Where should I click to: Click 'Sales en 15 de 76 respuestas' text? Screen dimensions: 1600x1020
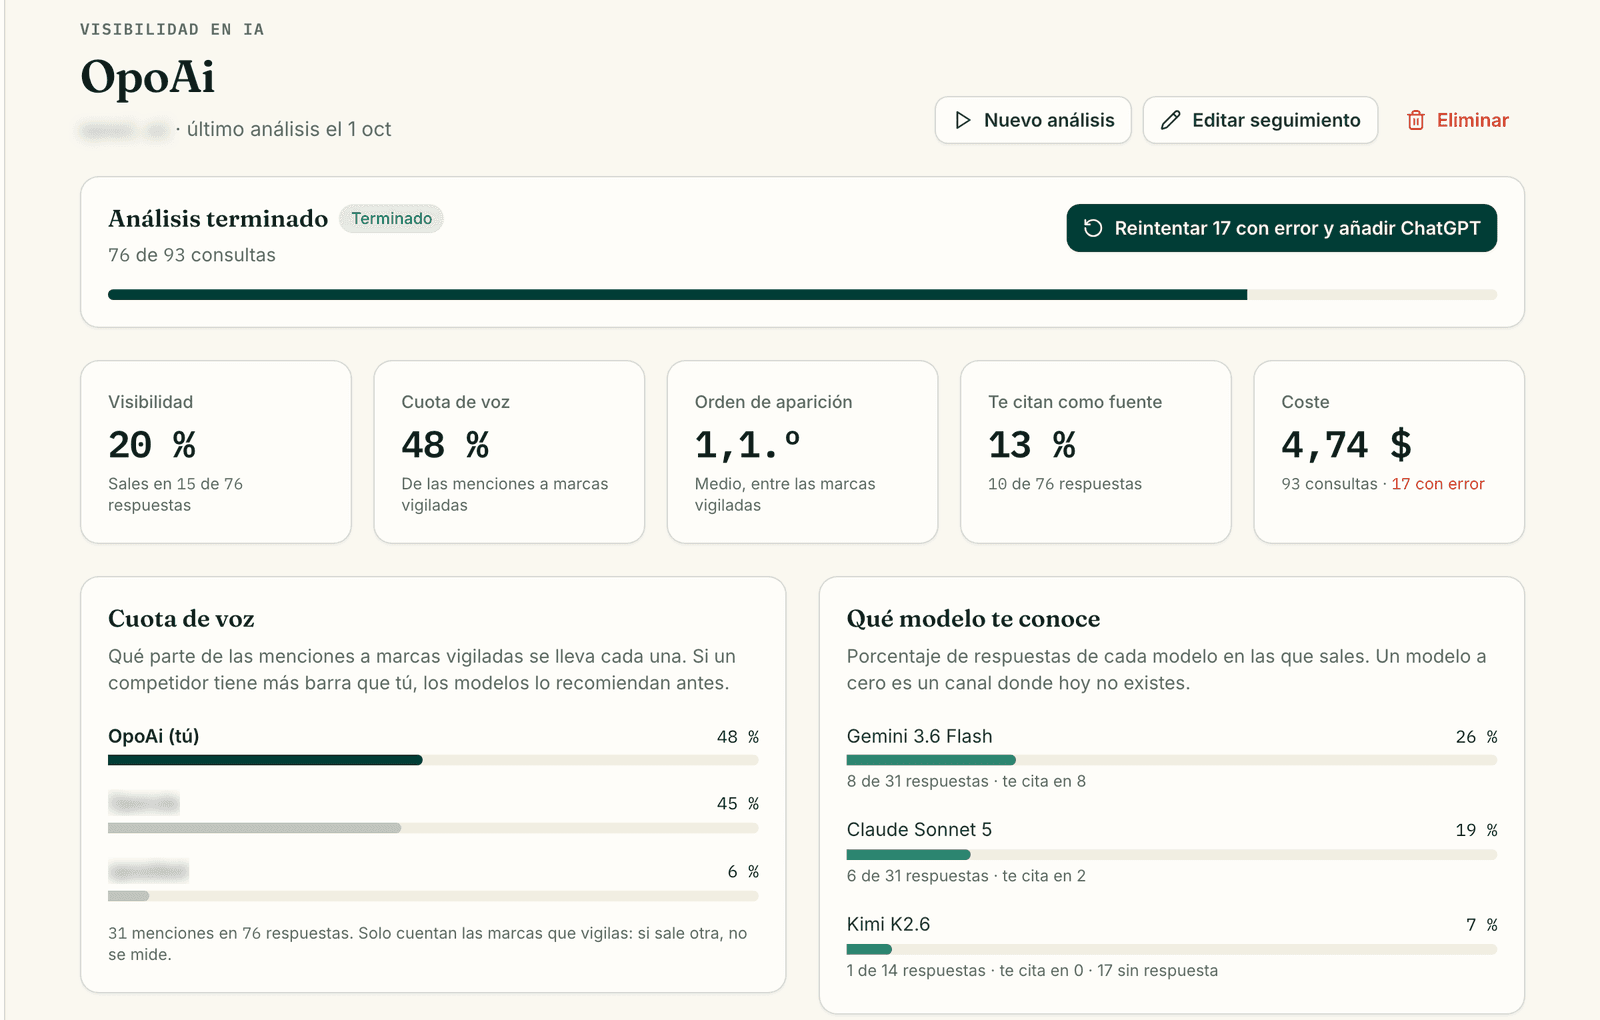tap(176, 494)
